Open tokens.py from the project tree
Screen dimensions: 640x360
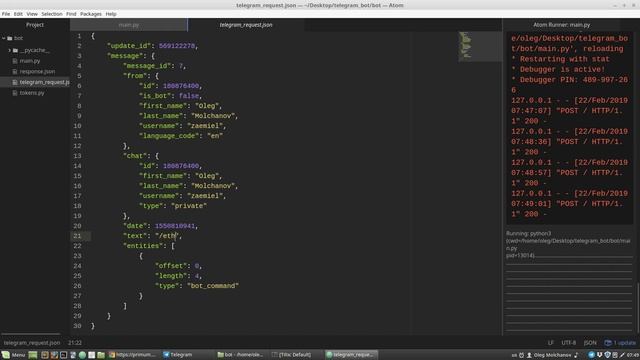point(32,93)
